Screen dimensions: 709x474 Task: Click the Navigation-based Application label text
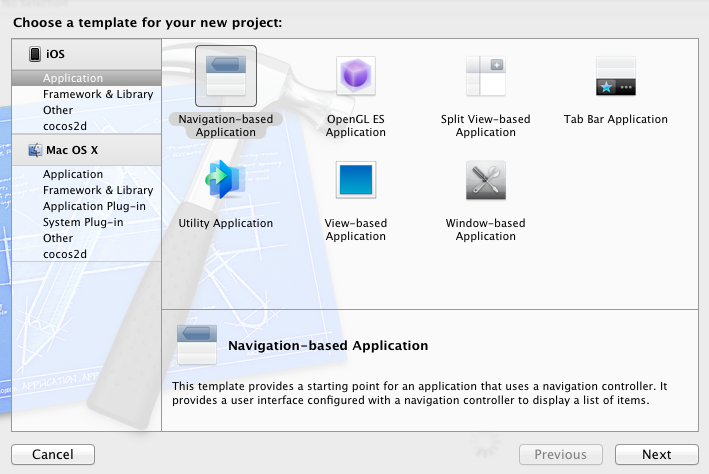226,126
